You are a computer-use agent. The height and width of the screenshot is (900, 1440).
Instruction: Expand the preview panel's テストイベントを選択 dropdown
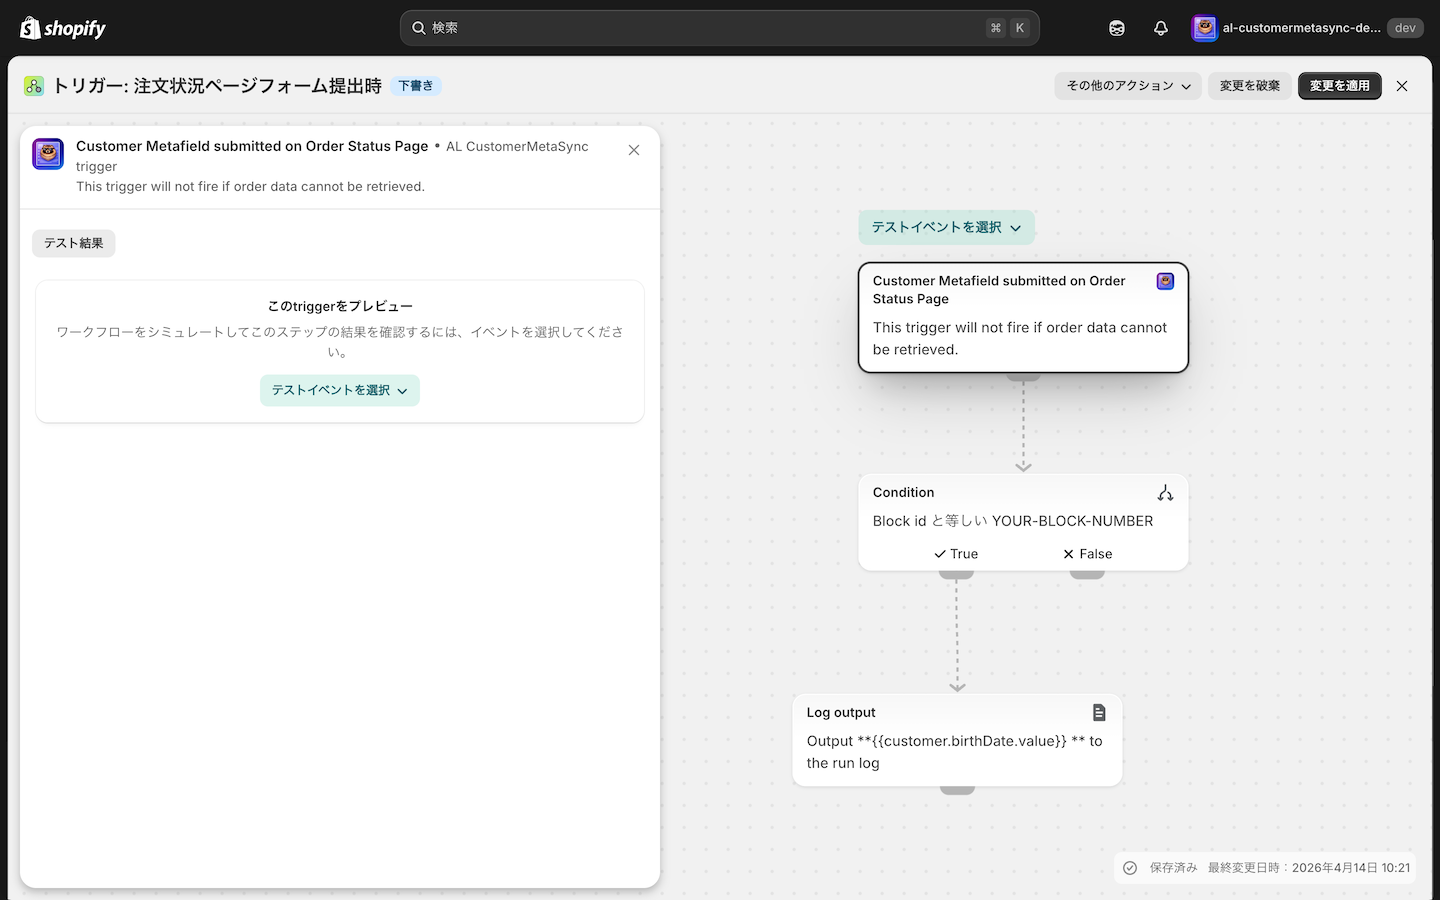[x=340, y=390]
